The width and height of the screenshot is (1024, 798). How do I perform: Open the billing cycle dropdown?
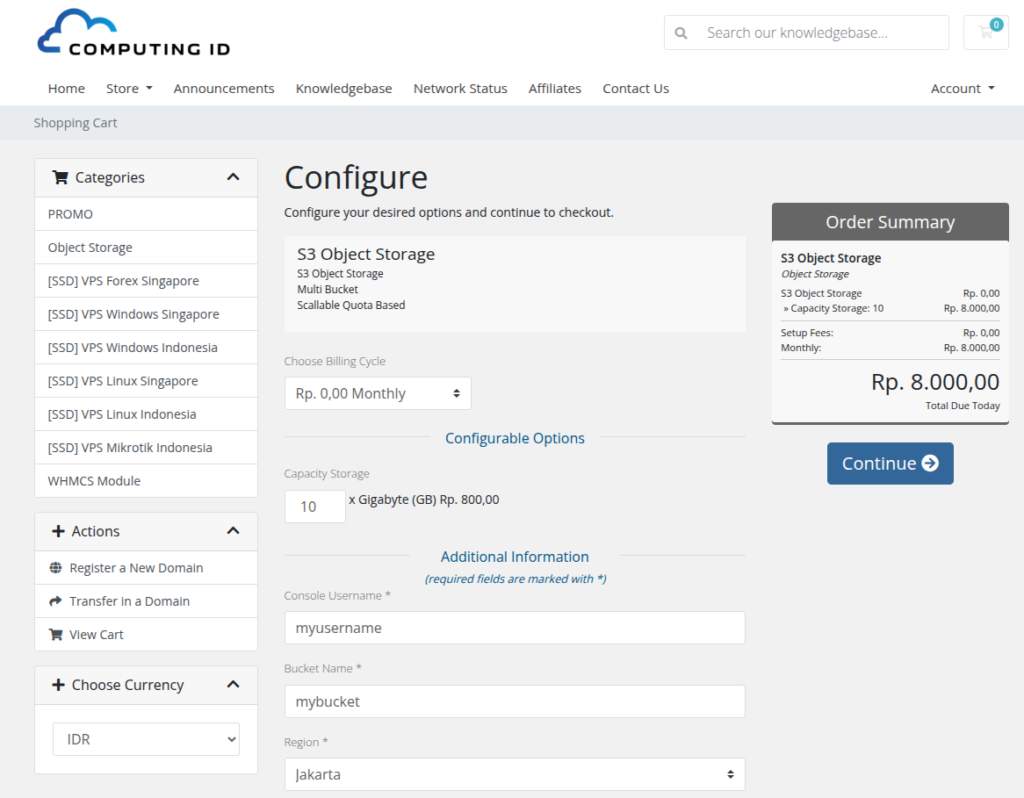(377, 393)
